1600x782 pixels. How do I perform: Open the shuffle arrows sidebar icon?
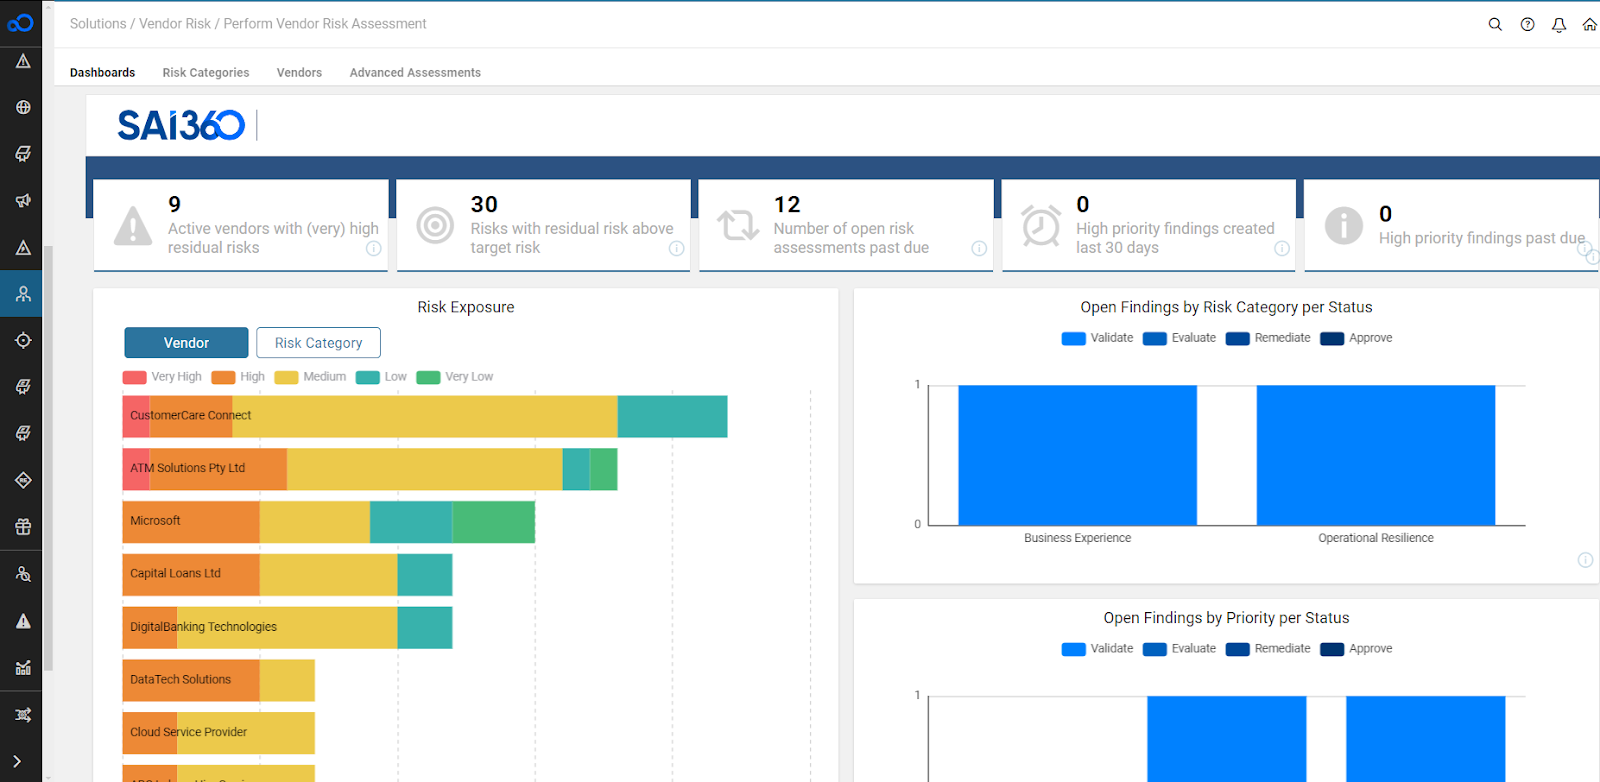23,714
